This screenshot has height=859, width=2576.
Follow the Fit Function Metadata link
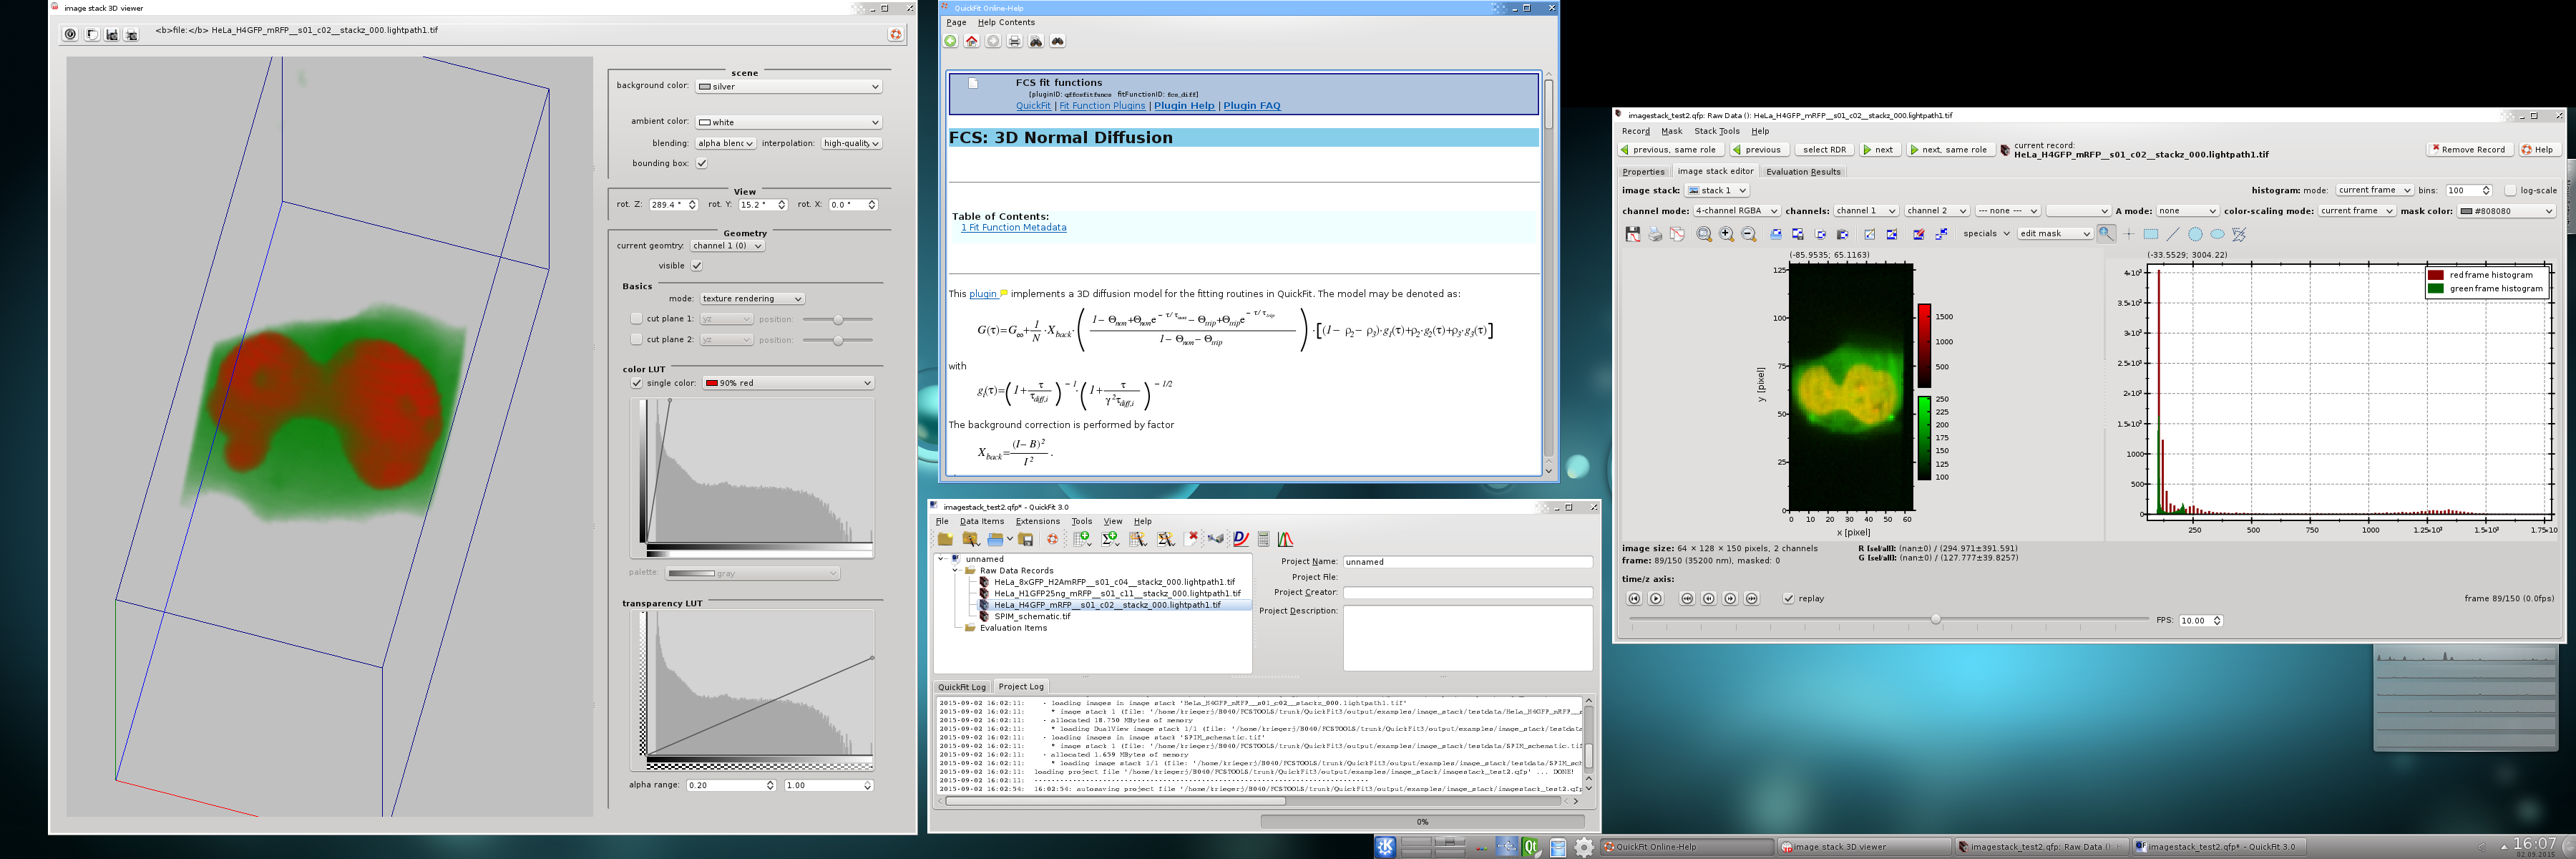point(1014,228)
